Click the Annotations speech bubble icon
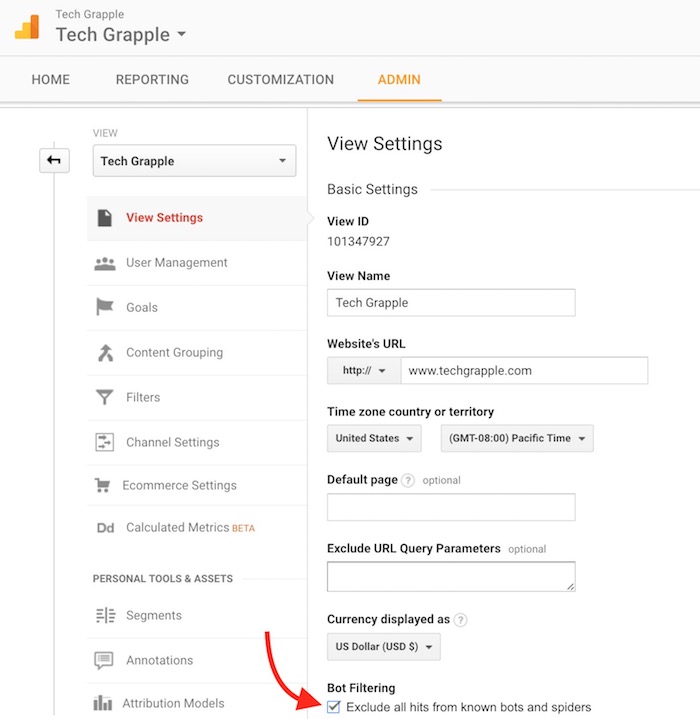700x719 pixels. coord(105,661)
